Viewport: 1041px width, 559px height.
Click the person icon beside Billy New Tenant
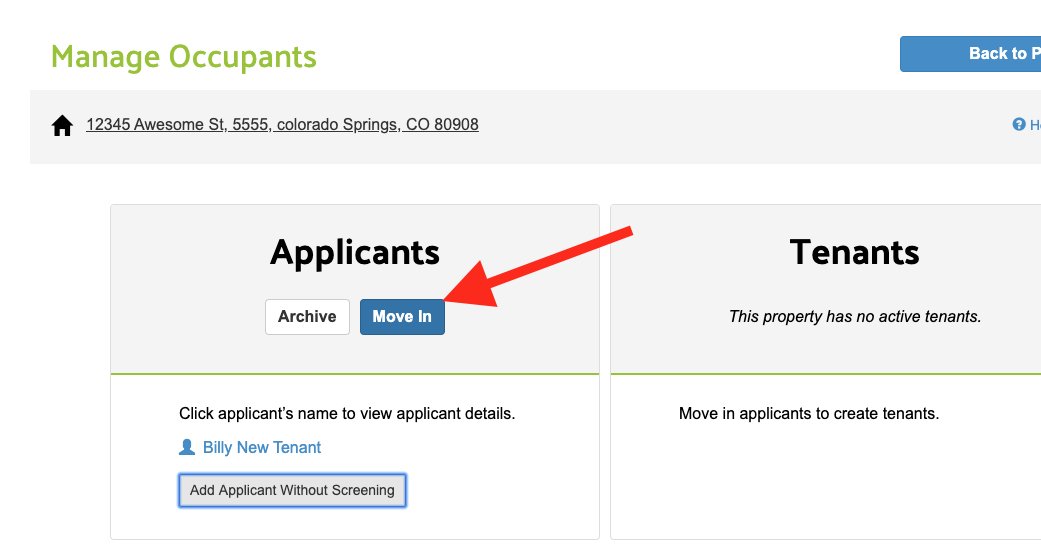point(187,448)
